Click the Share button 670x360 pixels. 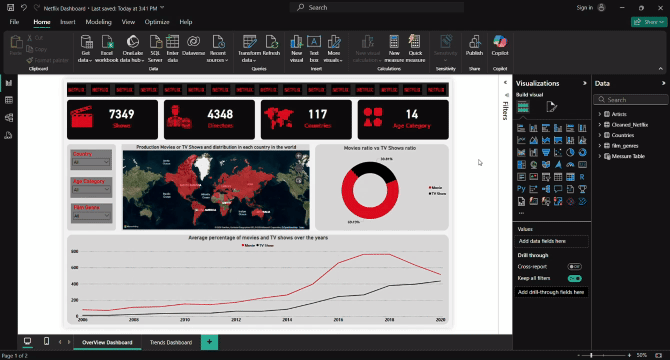[649, 22]
